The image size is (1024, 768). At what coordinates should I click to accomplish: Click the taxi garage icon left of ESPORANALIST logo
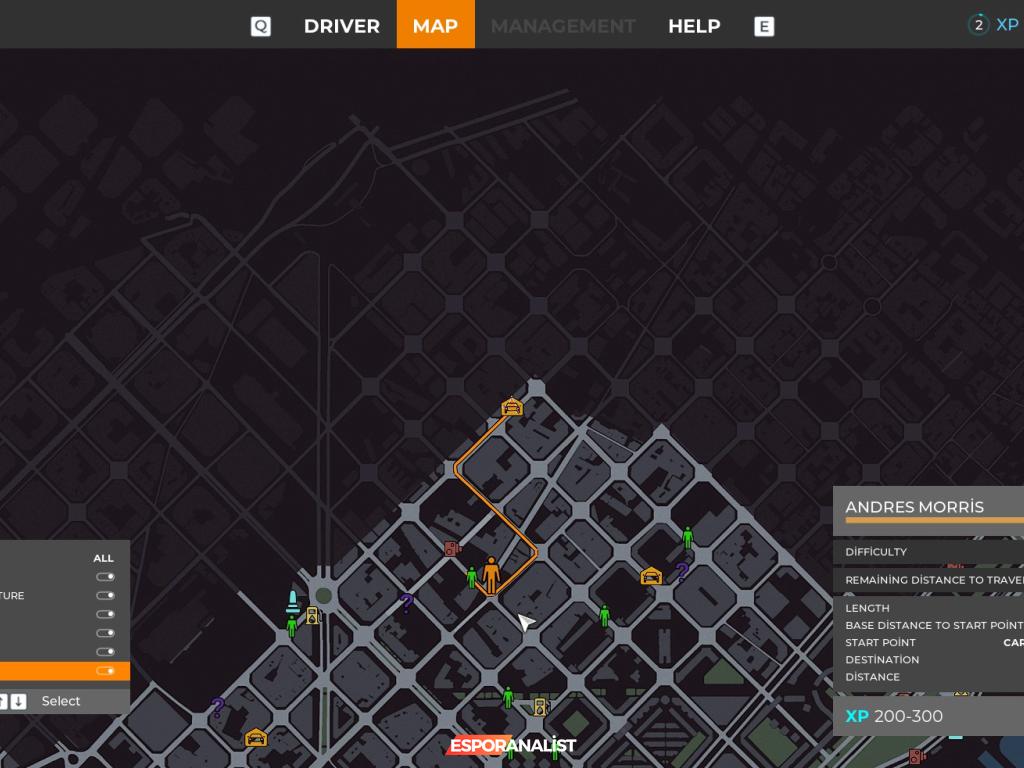[256, 738]
